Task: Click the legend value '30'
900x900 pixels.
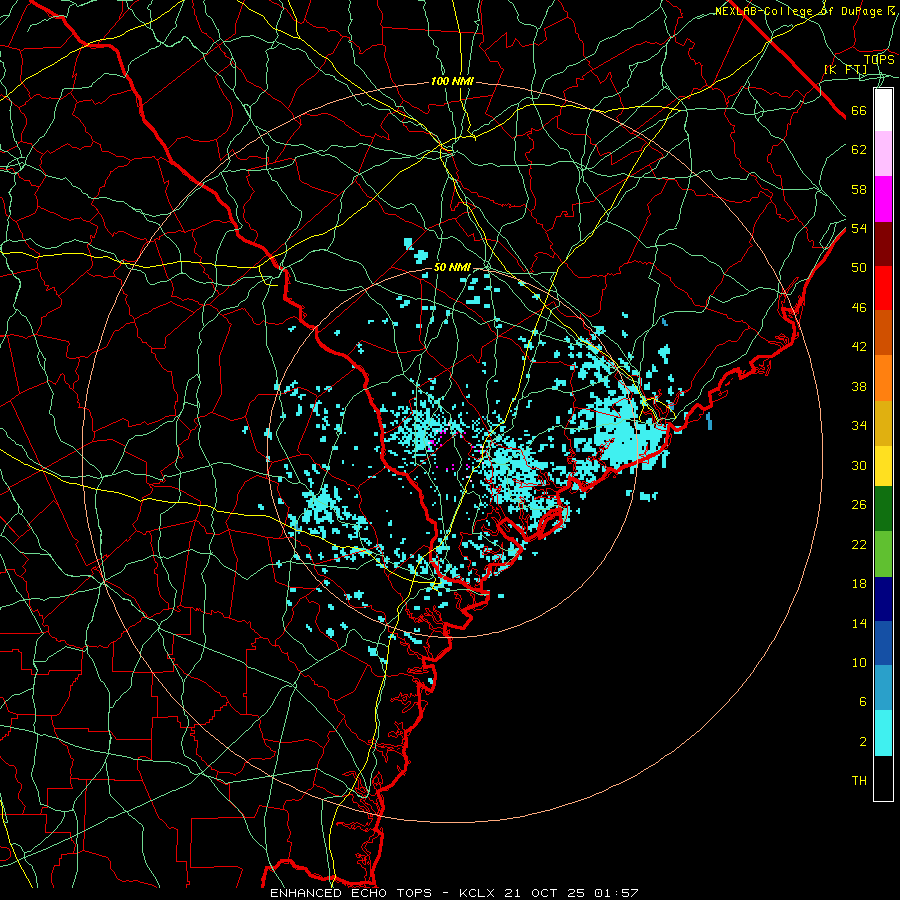Action: click(x=859, y=465)
